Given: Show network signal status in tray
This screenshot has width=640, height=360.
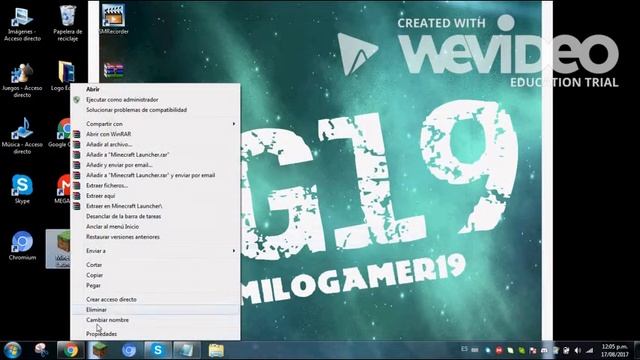Looking at the screenshot, I should (x=590, y=350).
